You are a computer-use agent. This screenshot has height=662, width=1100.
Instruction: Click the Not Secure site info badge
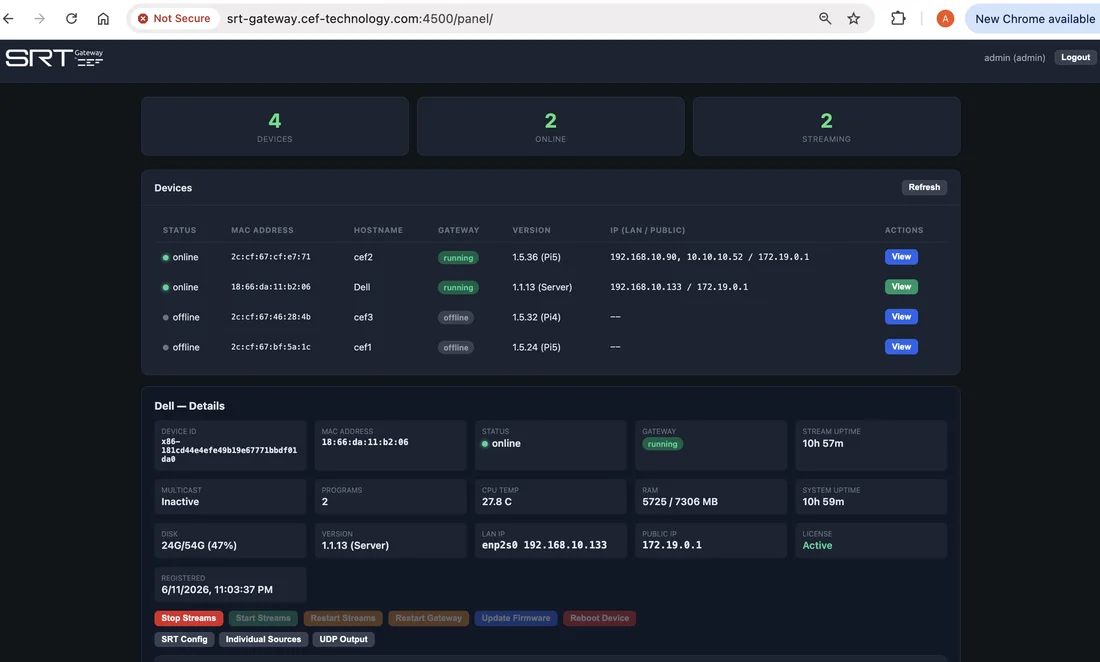[174, 19]
